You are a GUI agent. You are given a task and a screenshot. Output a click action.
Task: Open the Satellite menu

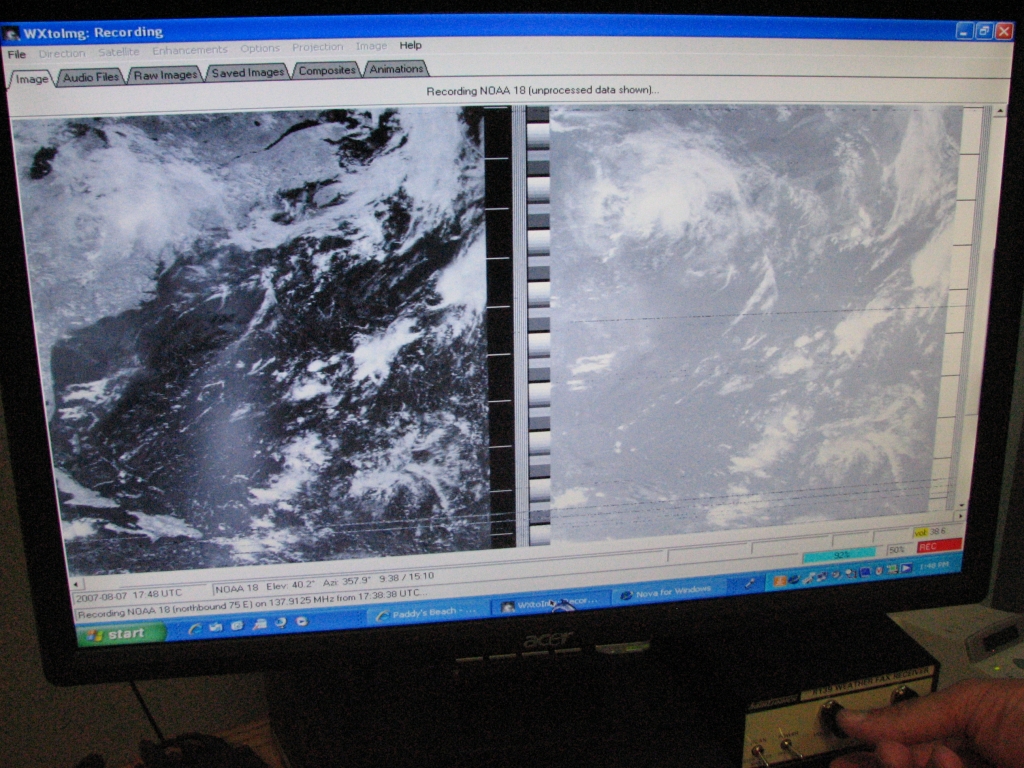point(118,52)
